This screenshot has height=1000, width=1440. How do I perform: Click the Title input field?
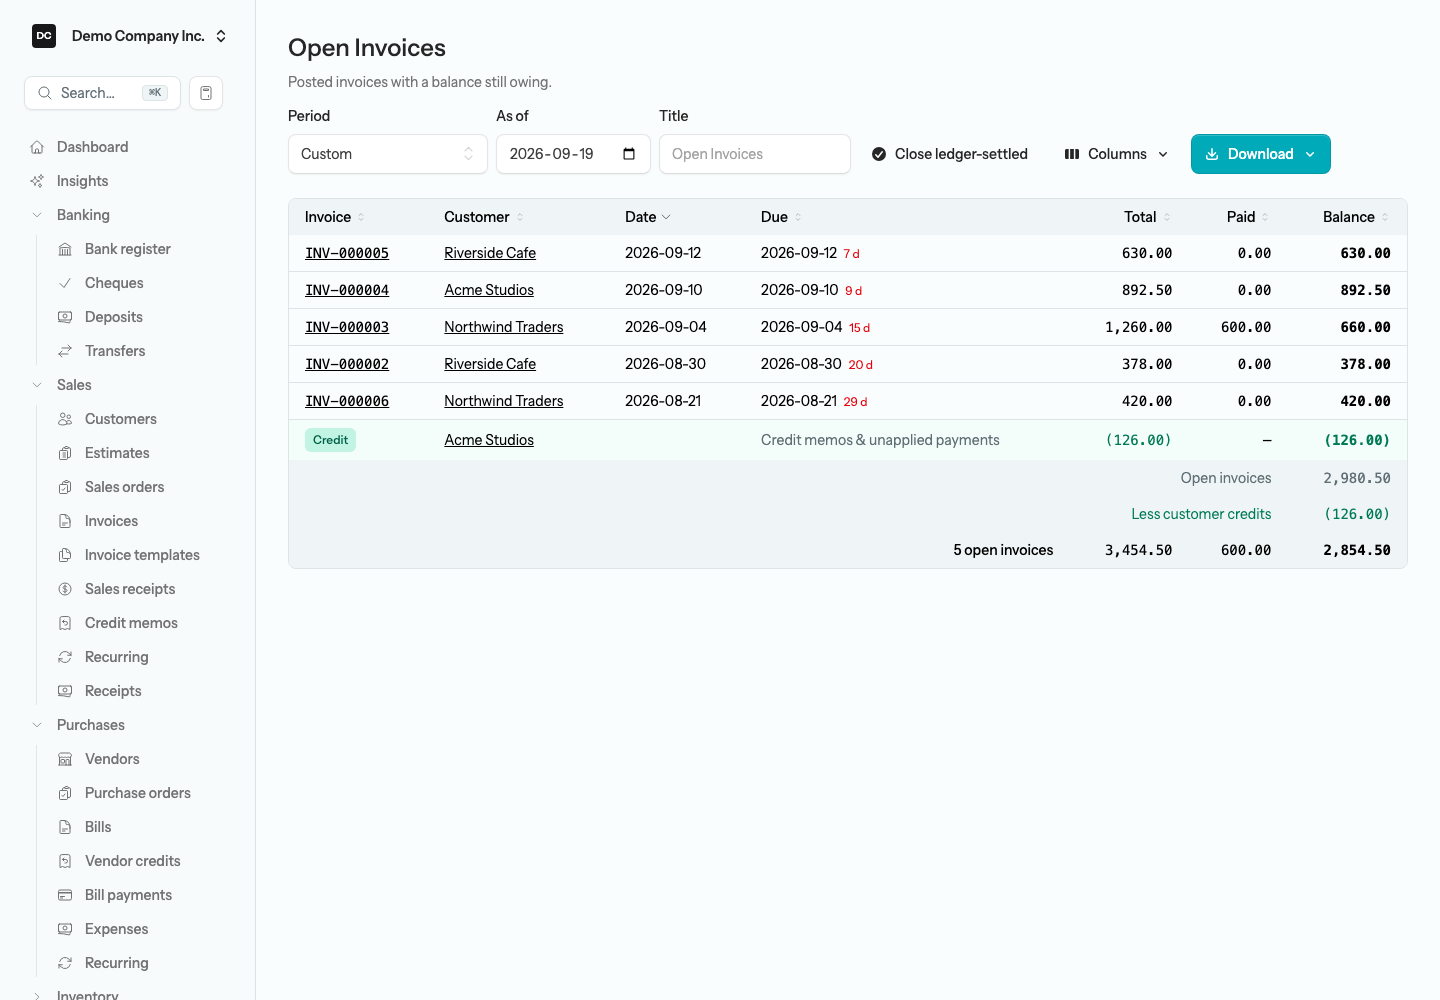point(755,154)
